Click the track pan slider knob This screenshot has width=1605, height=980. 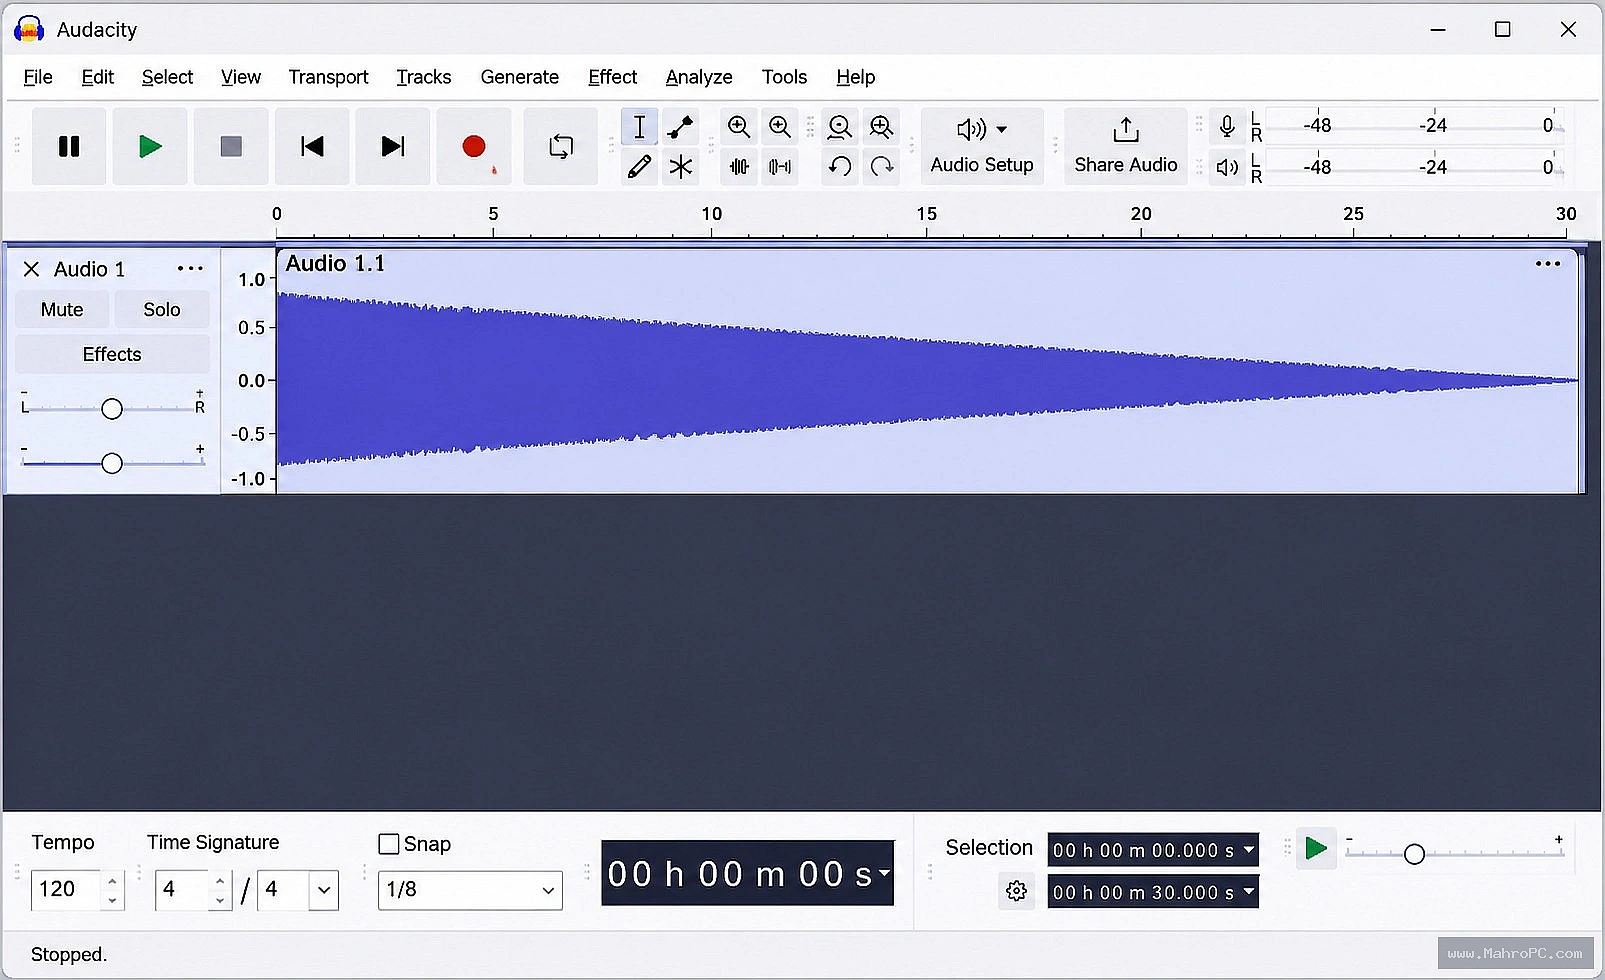[x=112, y=408]
